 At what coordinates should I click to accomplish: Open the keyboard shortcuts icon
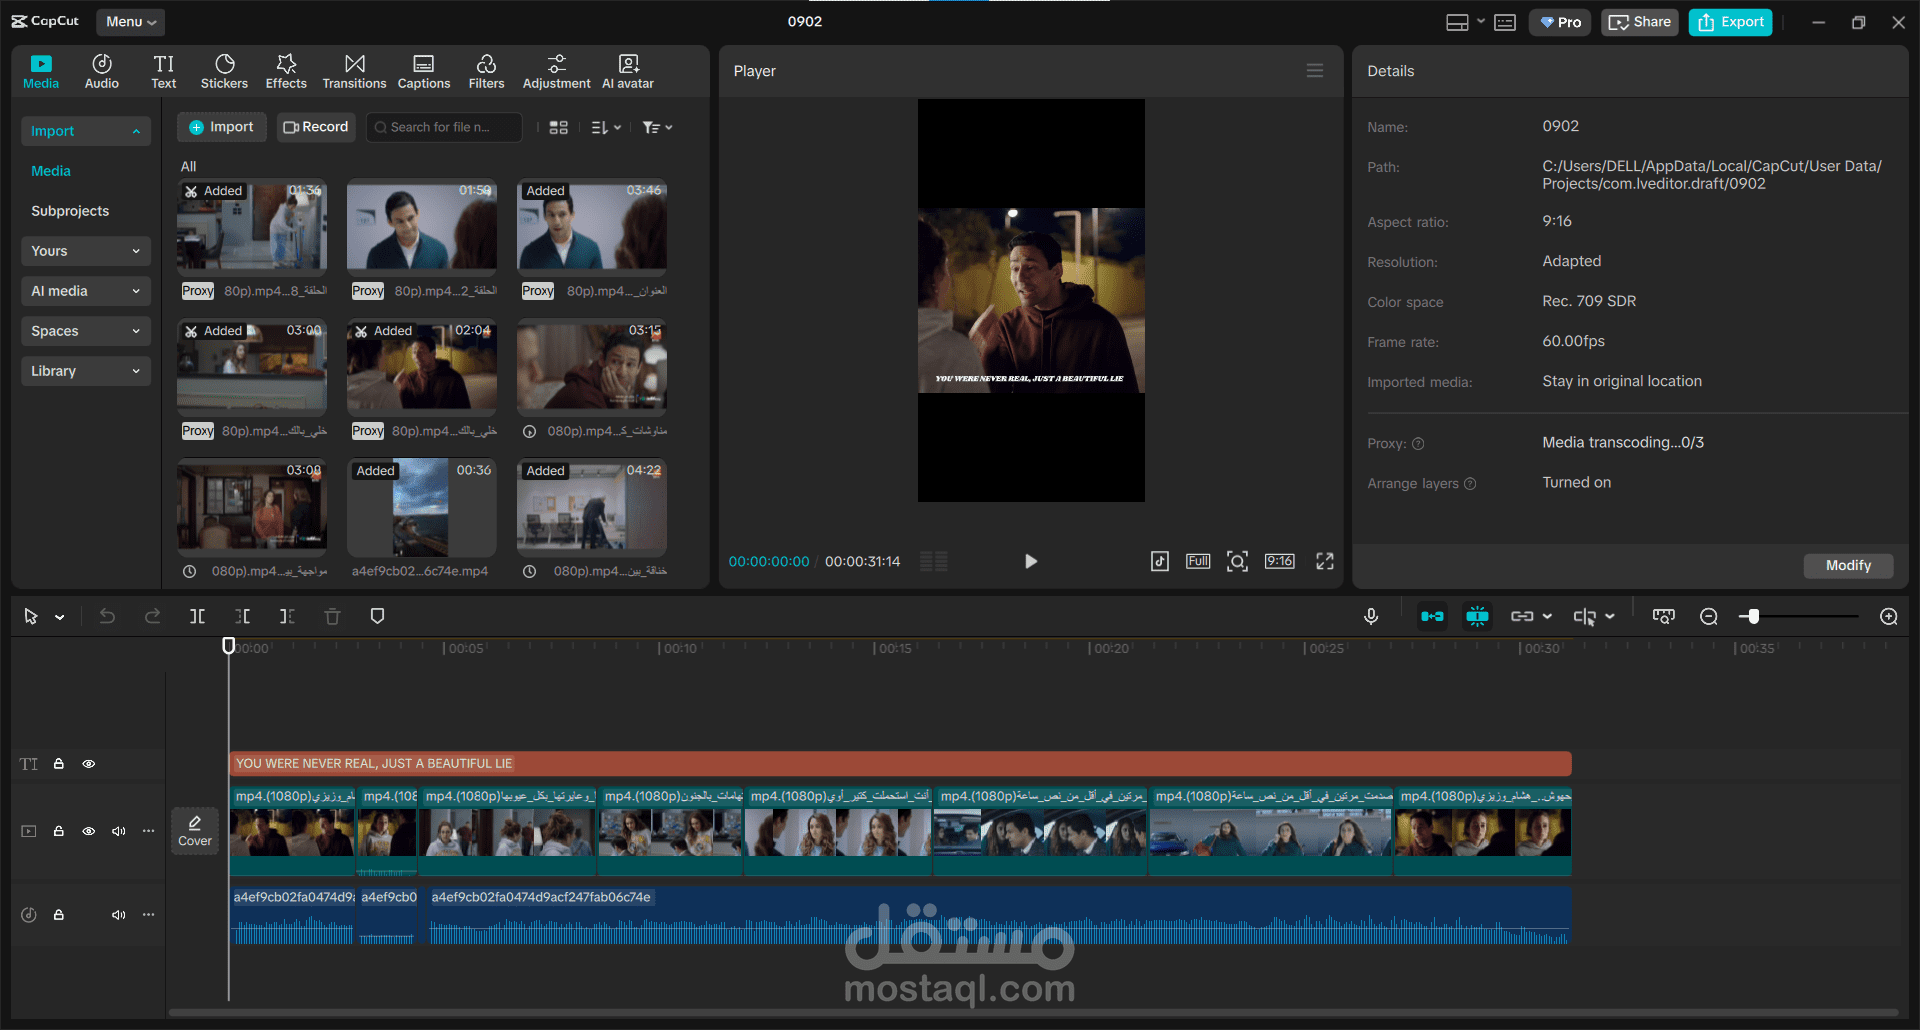coord(1505,22)
